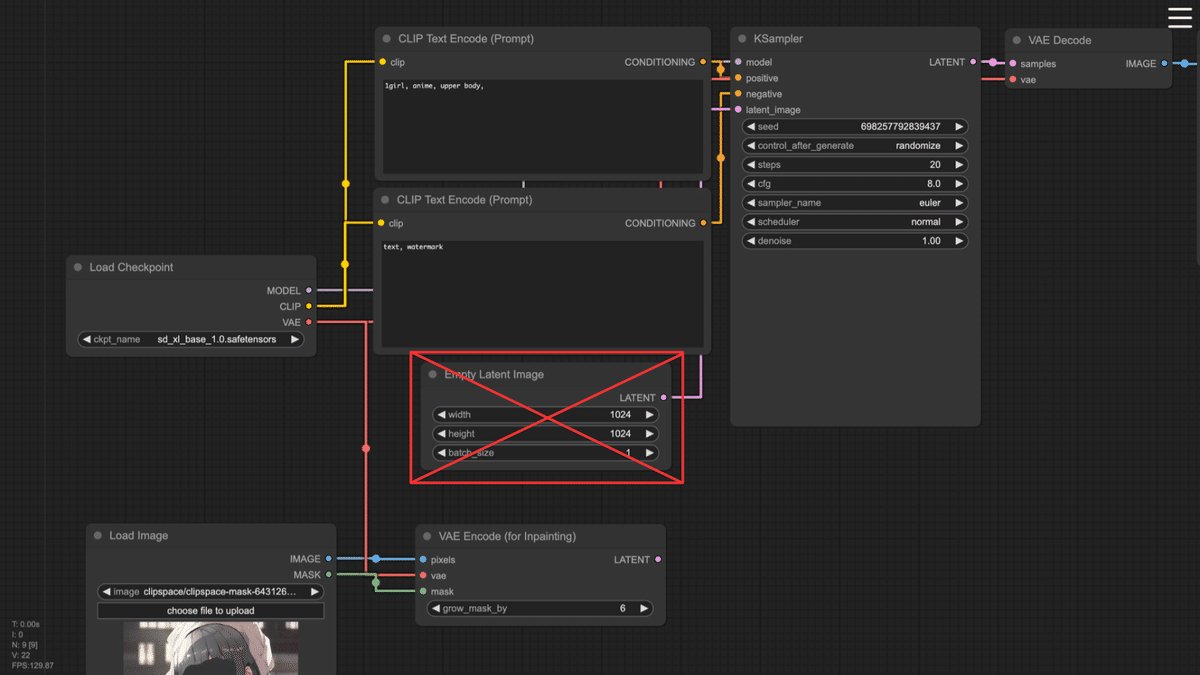Increase steps value with its right arrow

[959, 164]
